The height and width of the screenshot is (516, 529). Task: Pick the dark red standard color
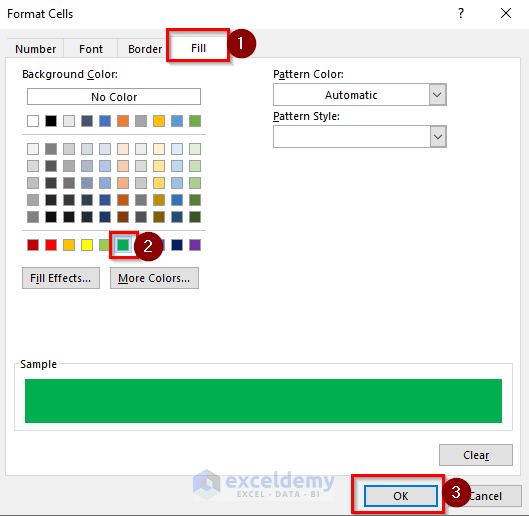[33, 245]
